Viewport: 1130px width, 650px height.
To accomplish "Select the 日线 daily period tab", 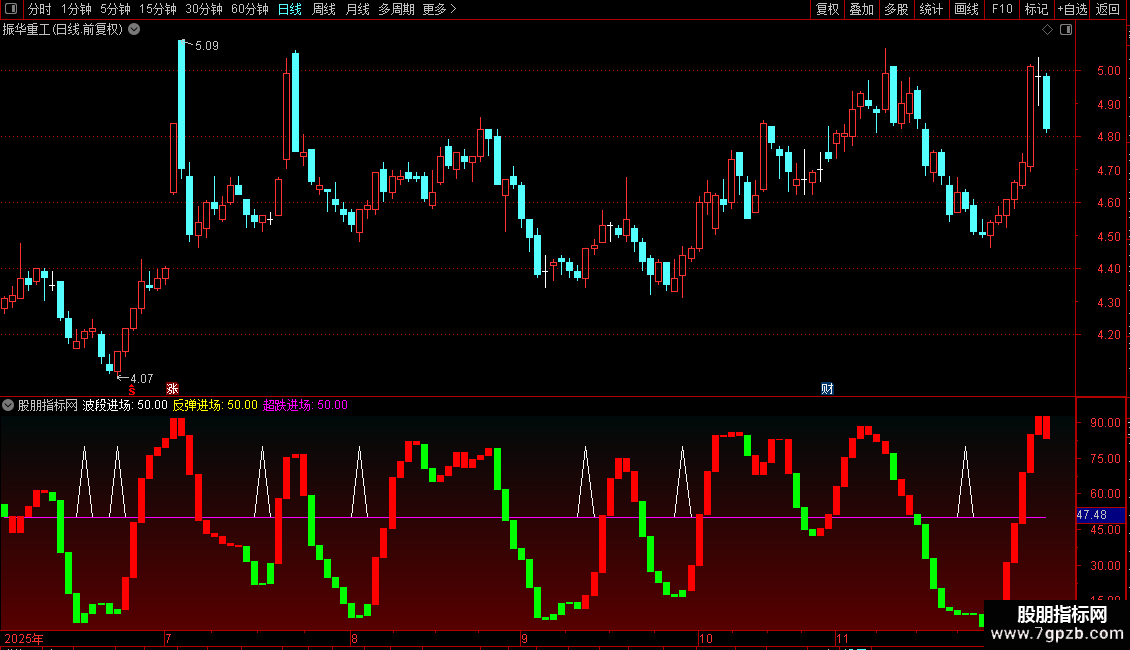I will pyautogui.click(x=290, y=9).
